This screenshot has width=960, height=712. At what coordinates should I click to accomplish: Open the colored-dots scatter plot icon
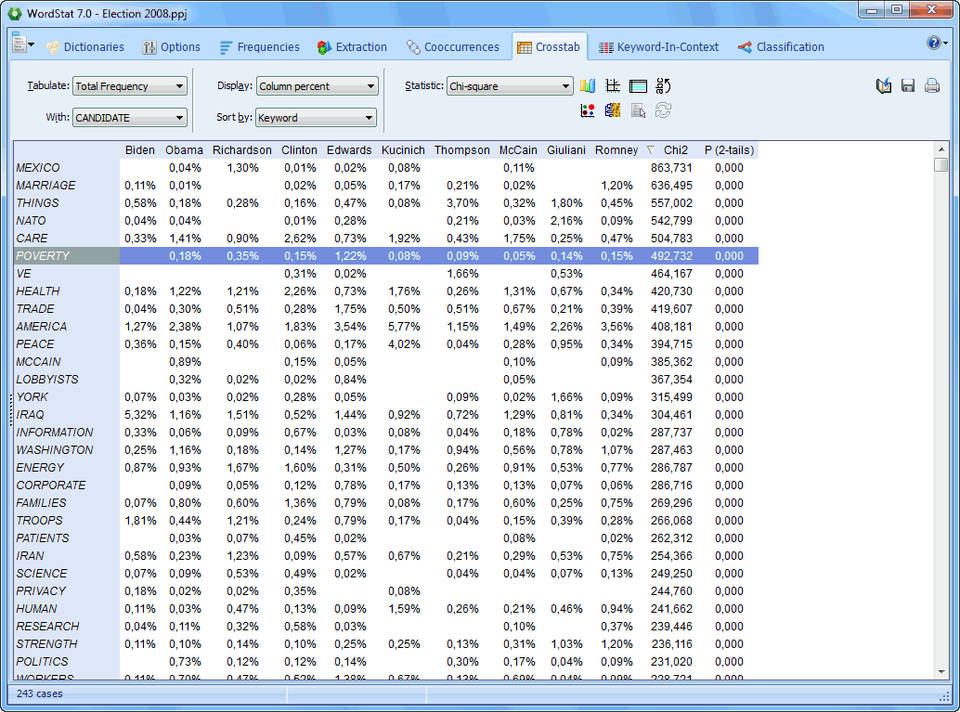[x=588, y=110]
